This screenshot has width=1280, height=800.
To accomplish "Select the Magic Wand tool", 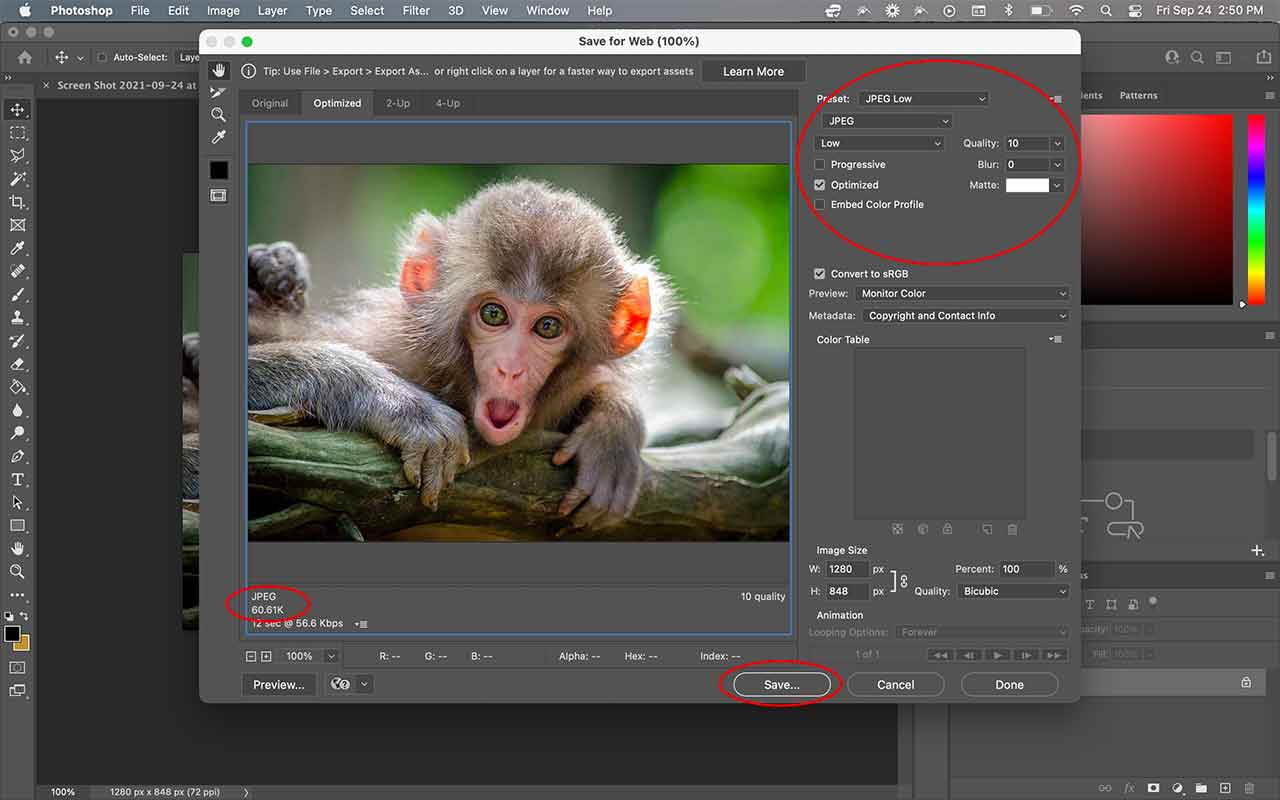I will pyautogui.click(x=17, y=179).
